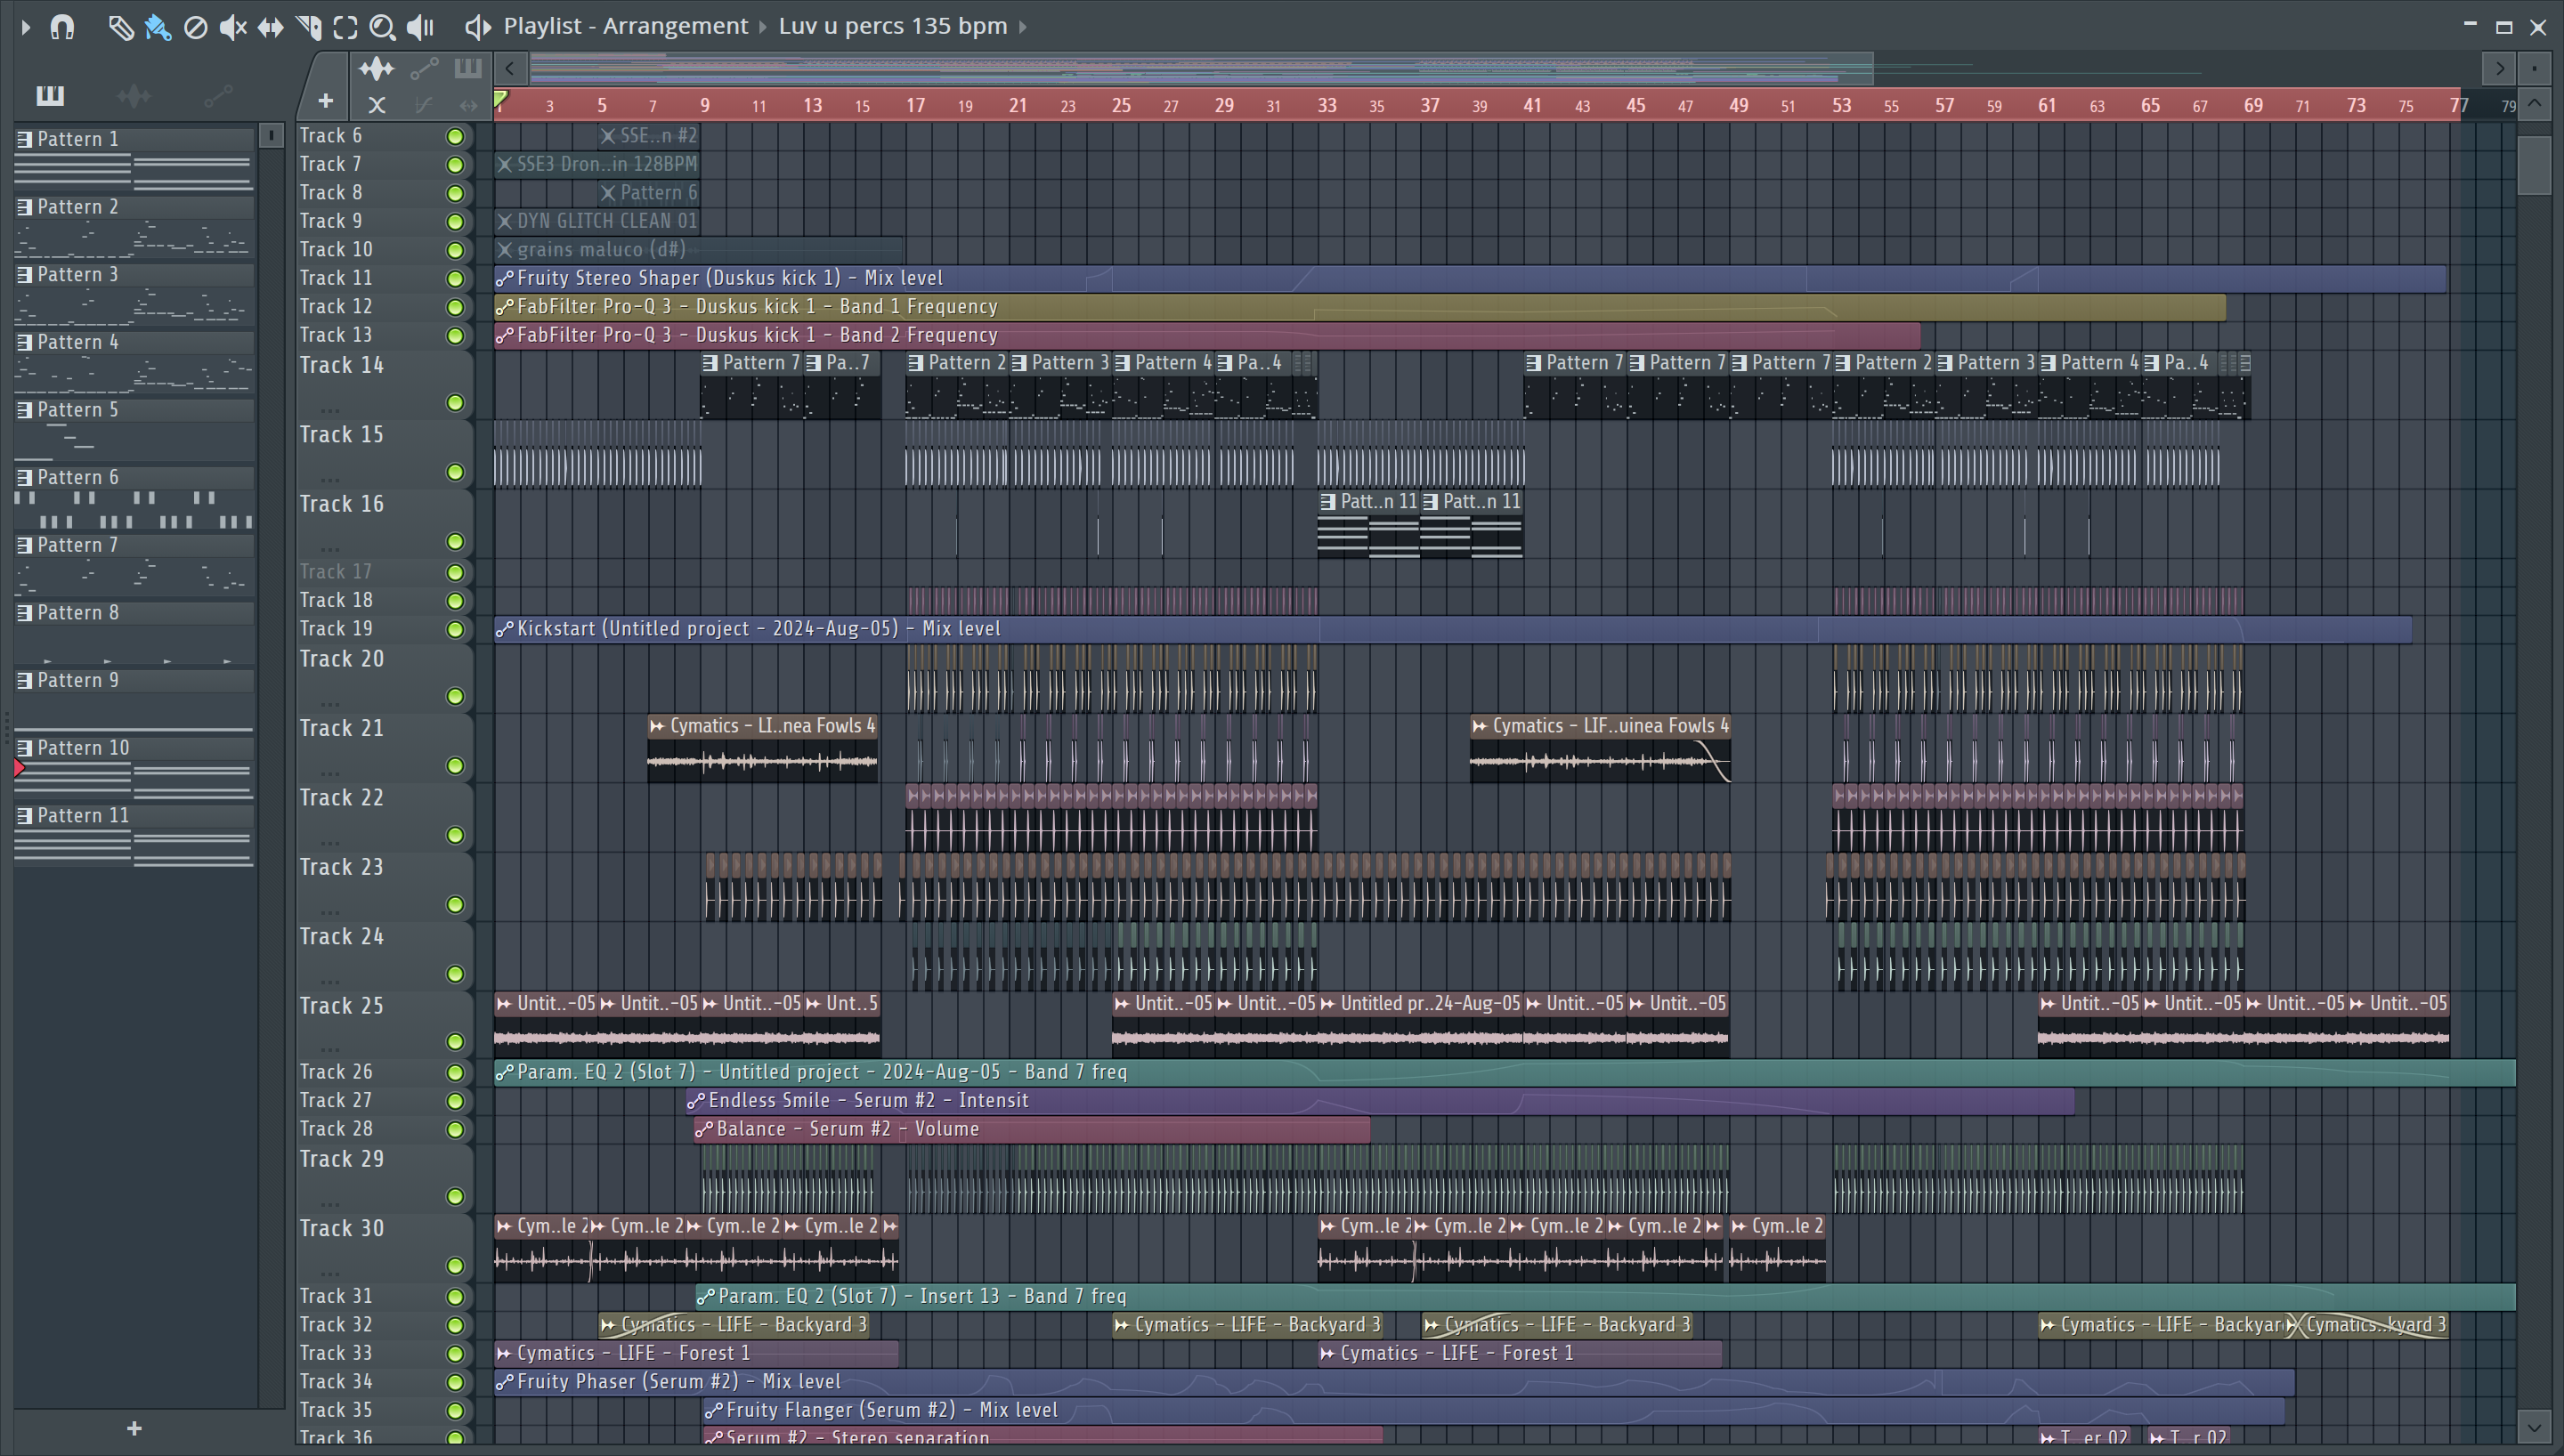Open Track 29 options via its dots
Viewport: 2564px width, 1456px height.
coord(330,1204)
